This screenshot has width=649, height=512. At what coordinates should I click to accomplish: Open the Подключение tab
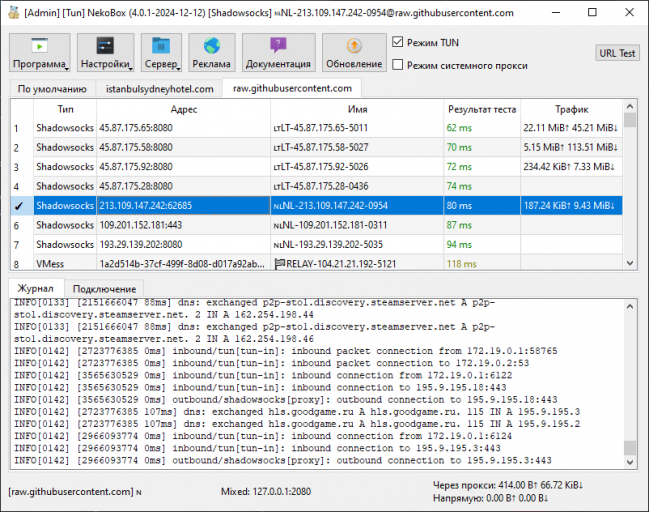104,289
